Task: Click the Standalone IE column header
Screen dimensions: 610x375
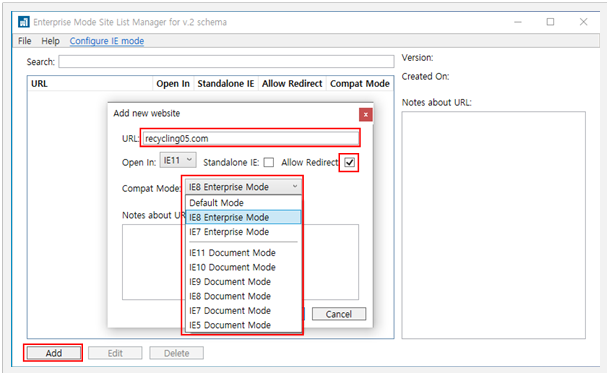Action: tap(226, 84)
